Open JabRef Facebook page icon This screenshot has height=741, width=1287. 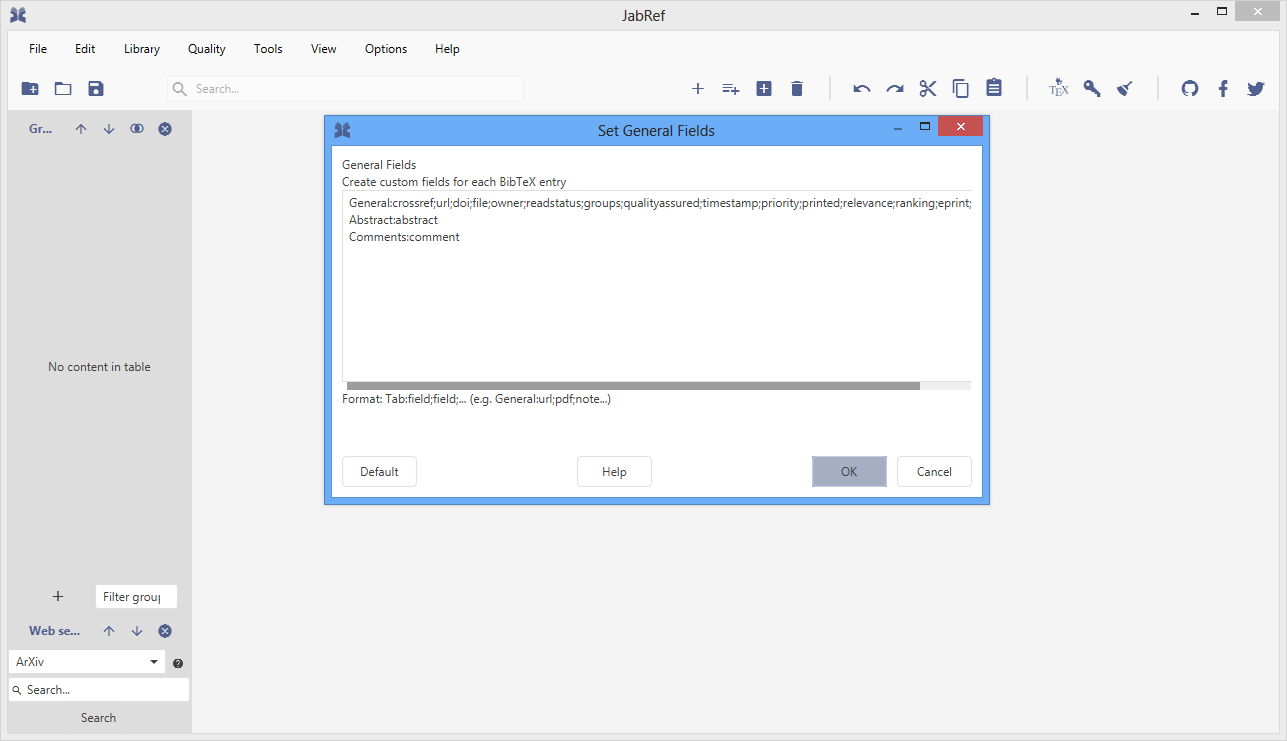coord(1223,89)
